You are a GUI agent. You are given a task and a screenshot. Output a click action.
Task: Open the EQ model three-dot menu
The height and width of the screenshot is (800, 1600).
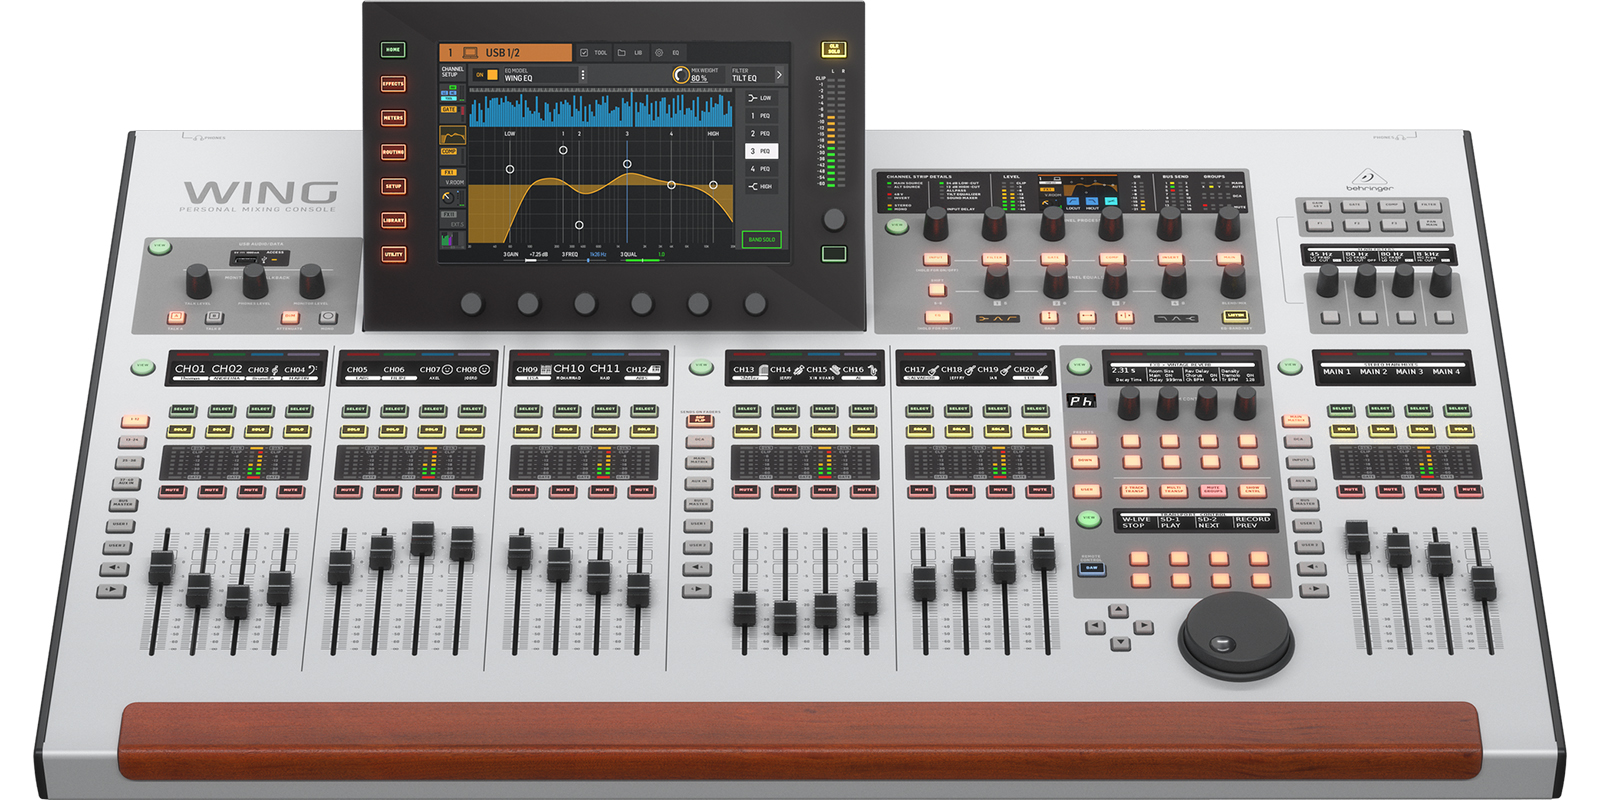pos(583,75)
